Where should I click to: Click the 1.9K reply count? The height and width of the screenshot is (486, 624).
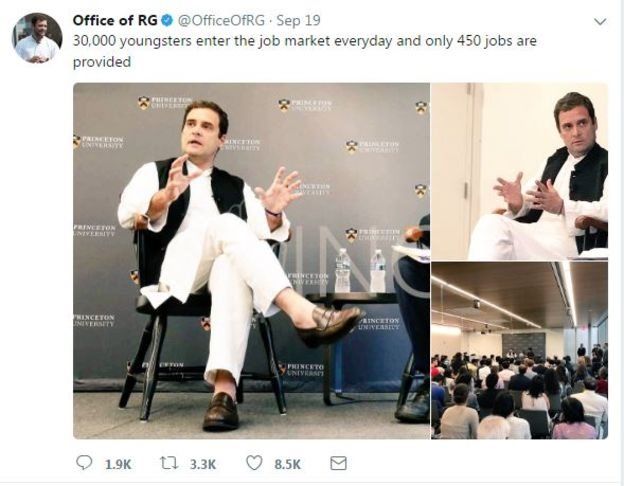117,464
